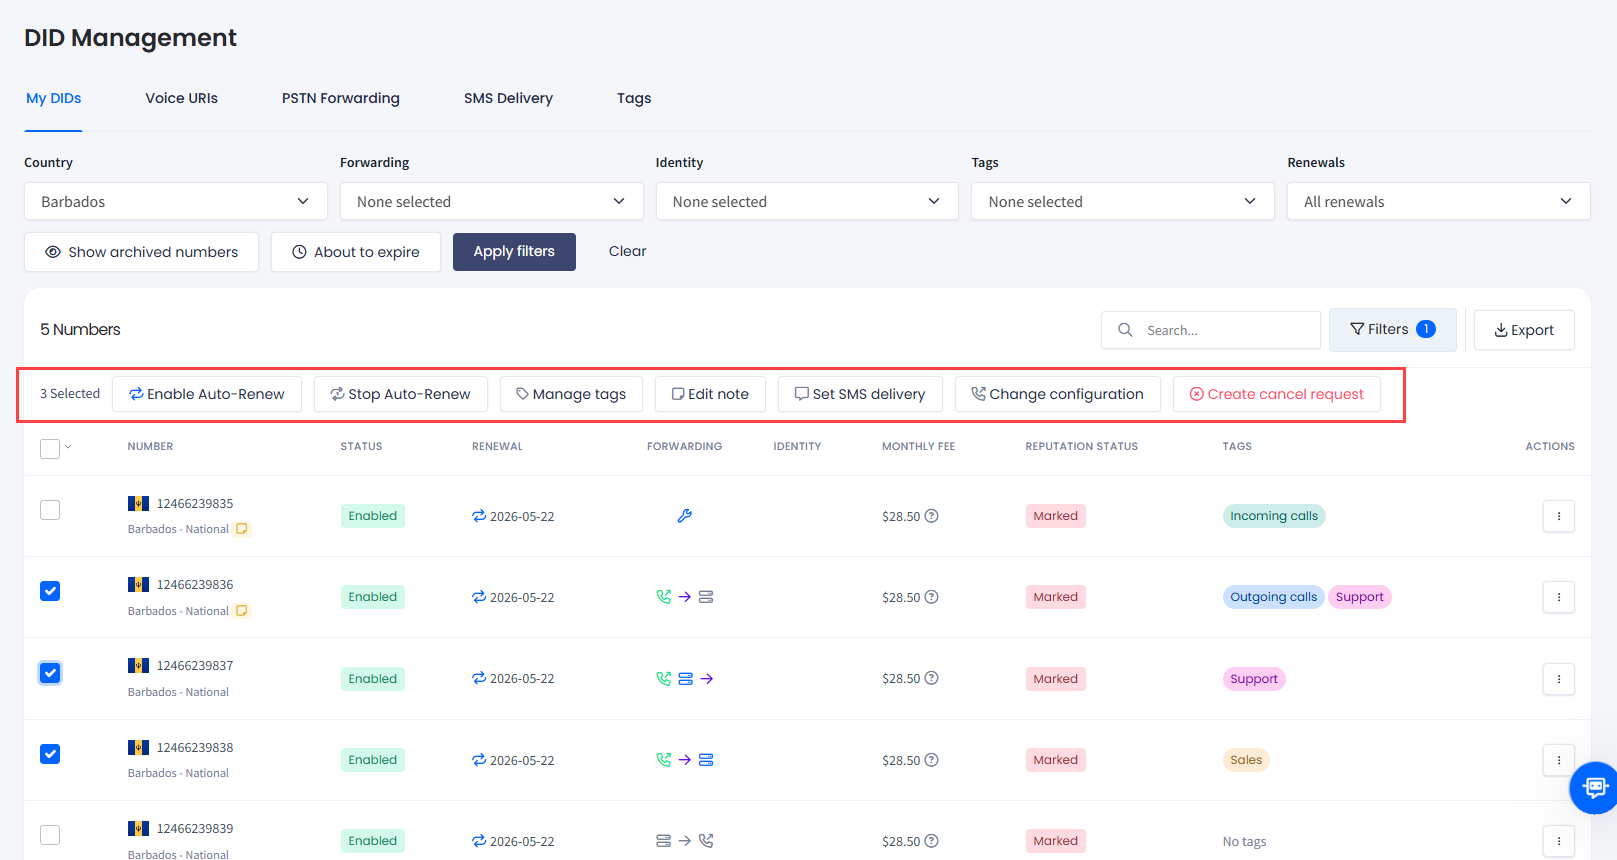The width and height of the screenshot is (1617, 860).
Task: Click fee info icon for 12466239835
Action: pyautogui.click(x=931, y=516)
